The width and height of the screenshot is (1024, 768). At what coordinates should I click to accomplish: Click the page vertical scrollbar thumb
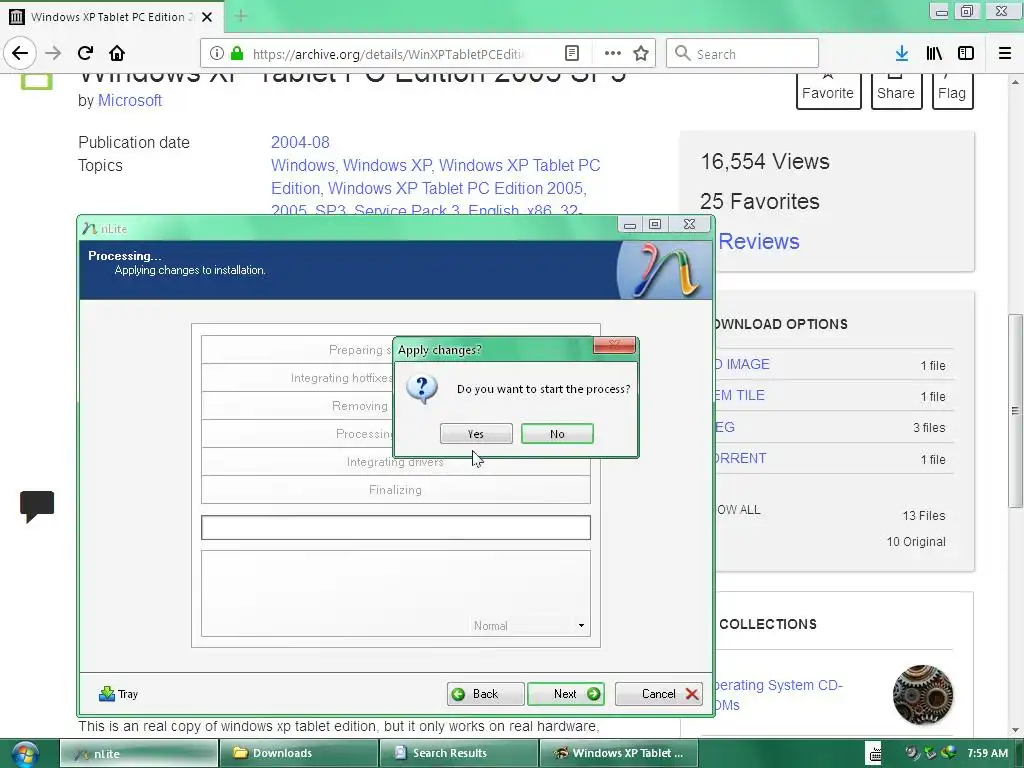(1015, 411)
